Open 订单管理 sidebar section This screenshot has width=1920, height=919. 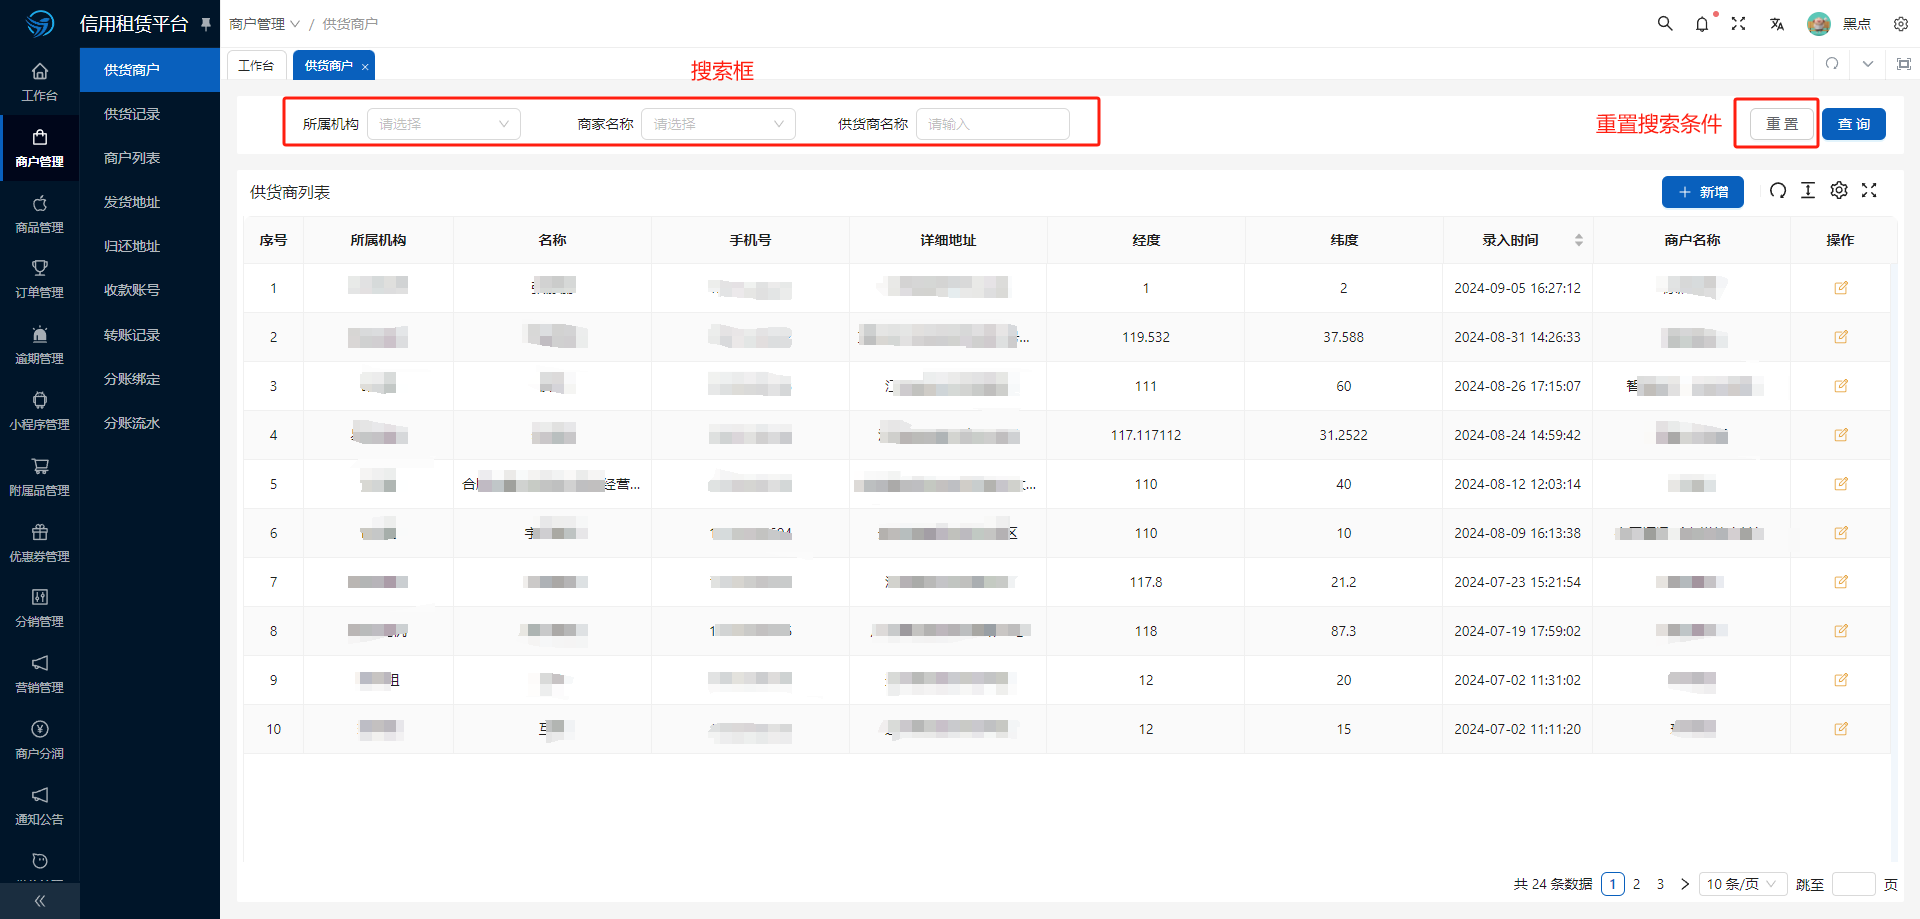[40, 279]
